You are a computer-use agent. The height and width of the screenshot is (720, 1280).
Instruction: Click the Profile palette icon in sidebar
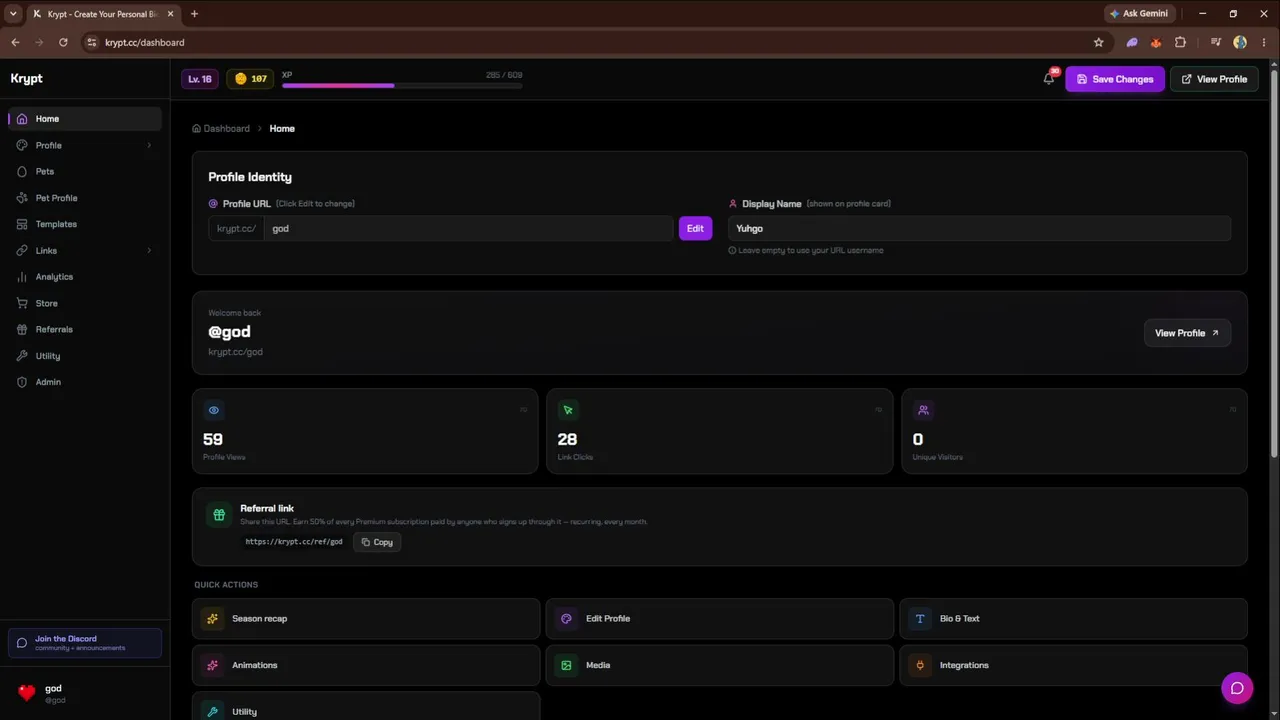point(22,145)
